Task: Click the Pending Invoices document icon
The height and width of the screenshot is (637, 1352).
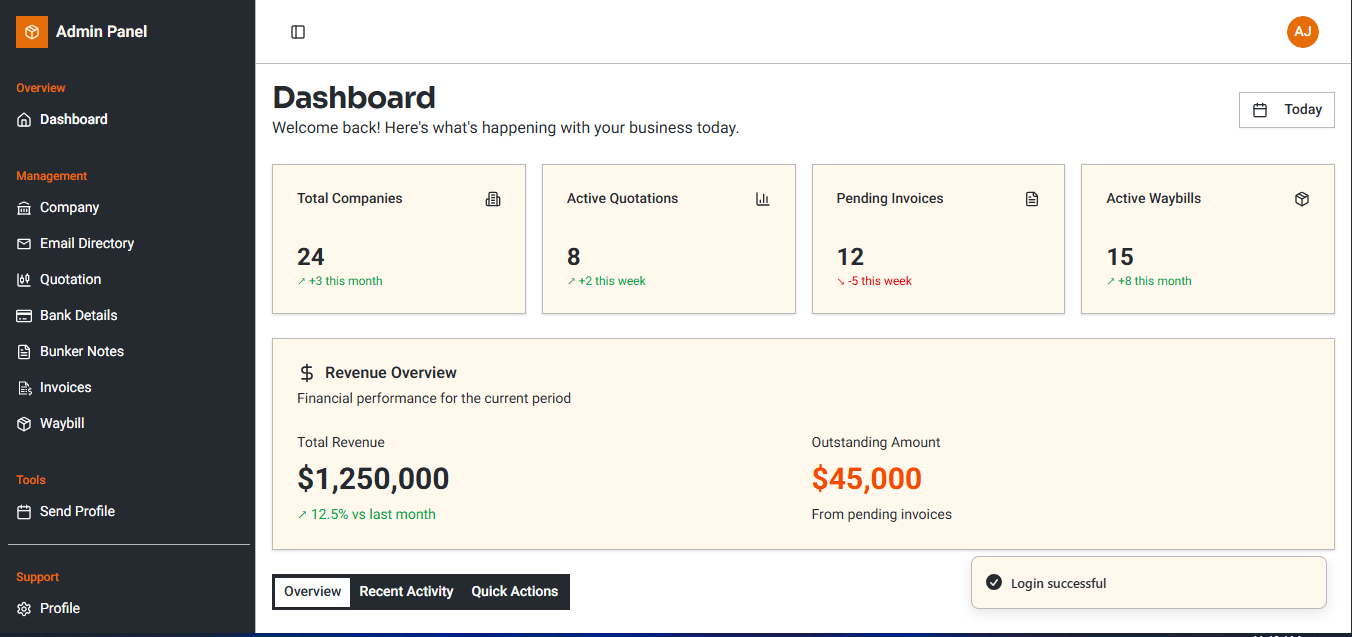Action: 1031,199
